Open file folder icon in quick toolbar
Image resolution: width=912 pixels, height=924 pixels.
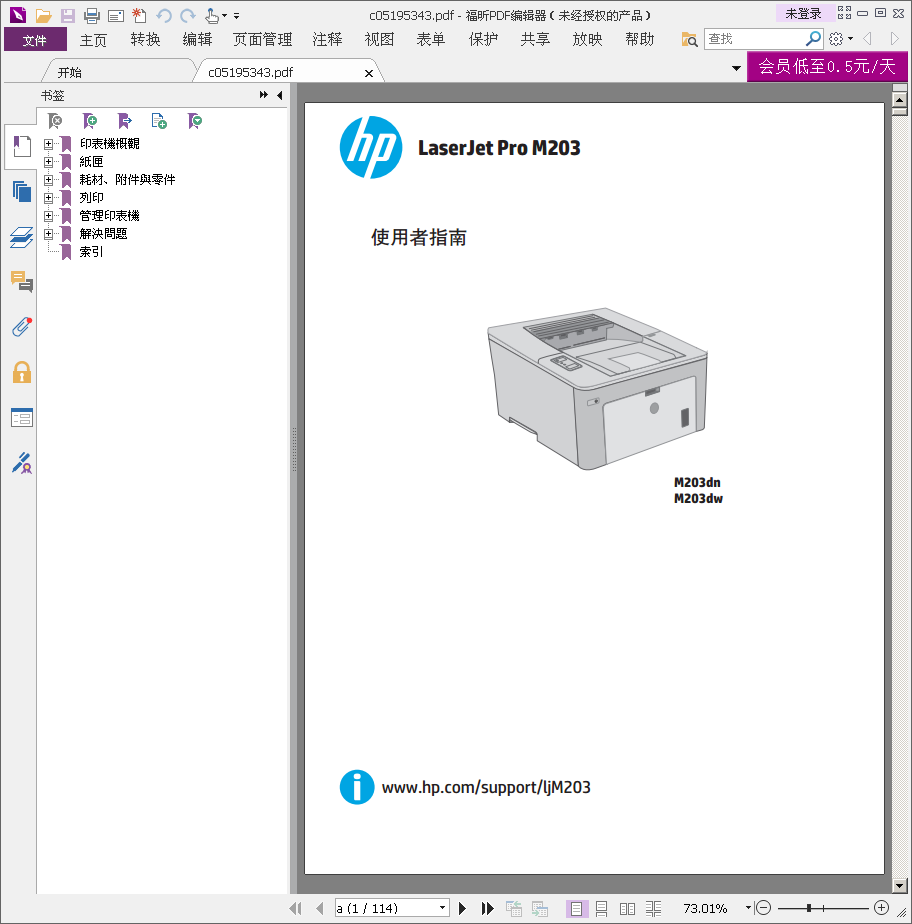click(43, 16)
